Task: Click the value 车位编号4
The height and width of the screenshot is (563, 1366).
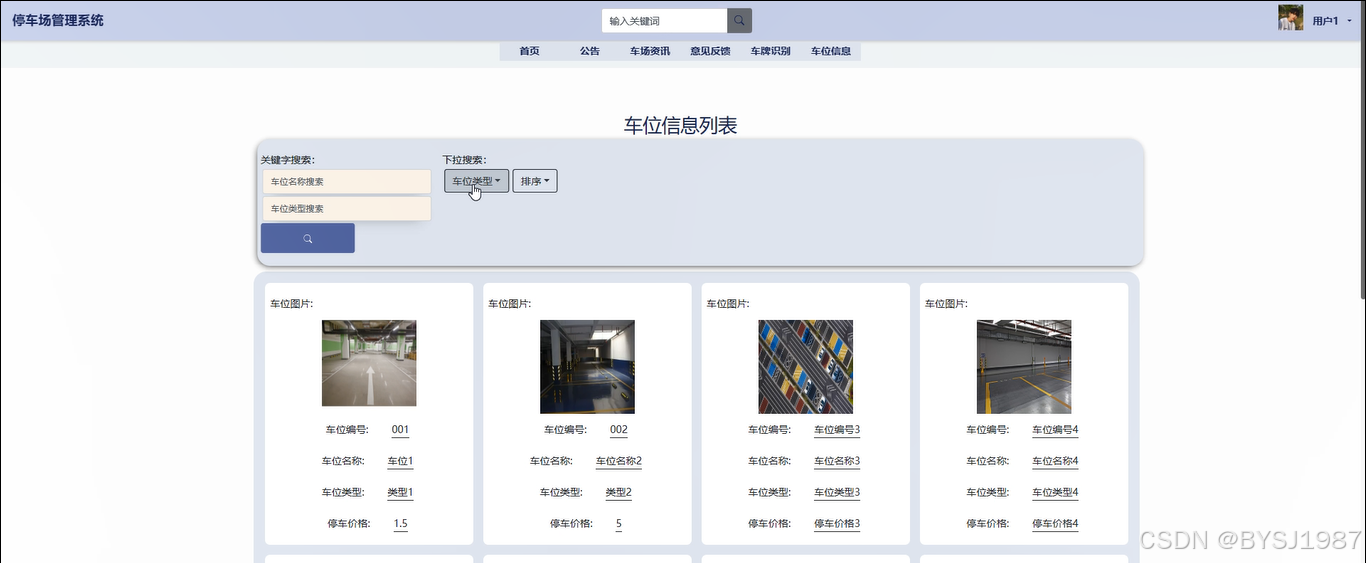Action: pos(1055,430)
